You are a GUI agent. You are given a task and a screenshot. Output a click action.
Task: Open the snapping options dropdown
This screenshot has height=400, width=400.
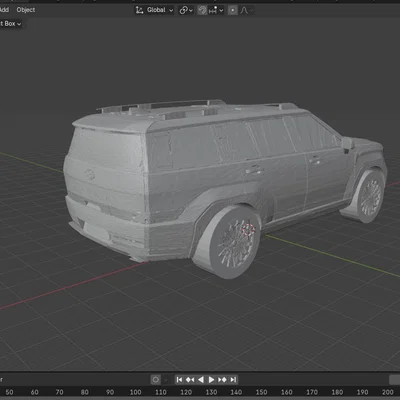[x=216, y=10]
